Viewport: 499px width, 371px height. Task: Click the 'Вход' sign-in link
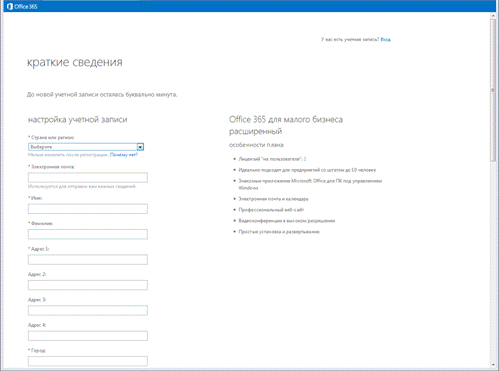click(386, 39)
